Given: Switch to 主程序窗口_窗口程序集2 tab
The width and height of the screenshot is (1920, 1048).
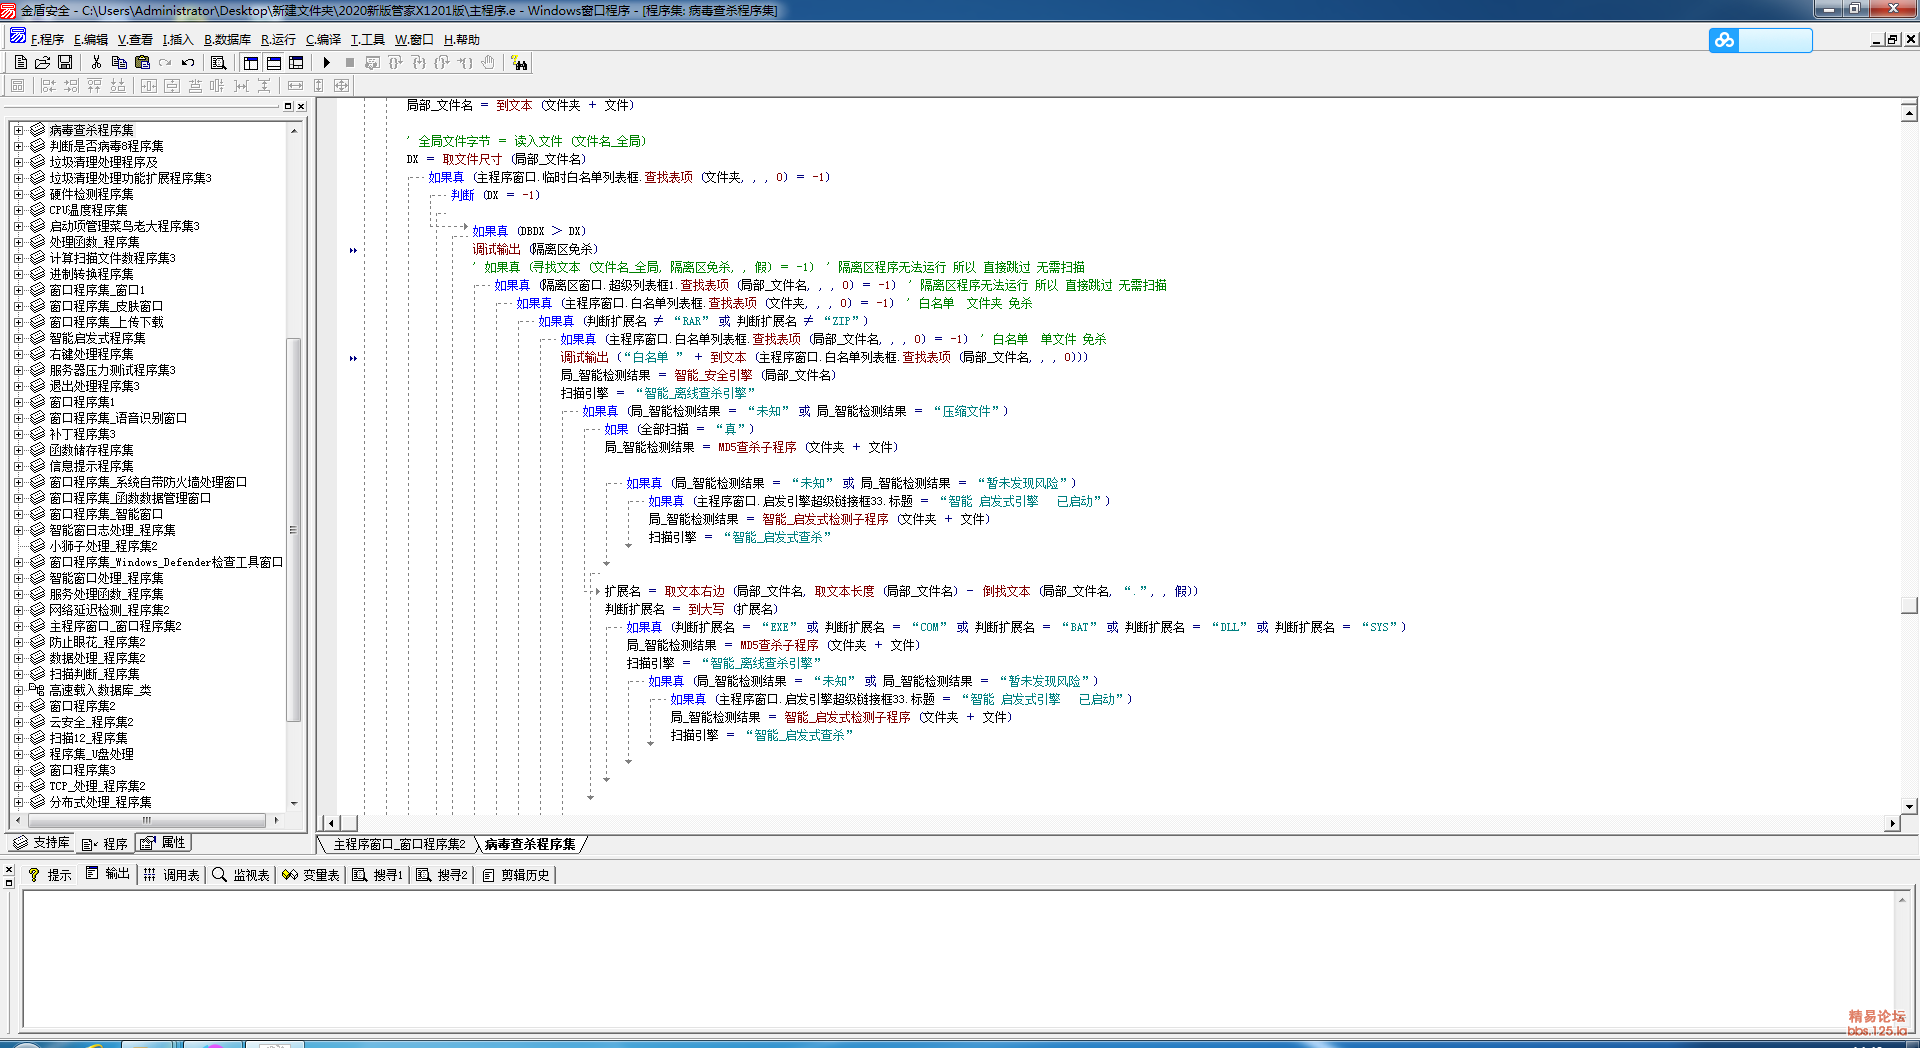Looking at the screenshot, I should [398, 845].
